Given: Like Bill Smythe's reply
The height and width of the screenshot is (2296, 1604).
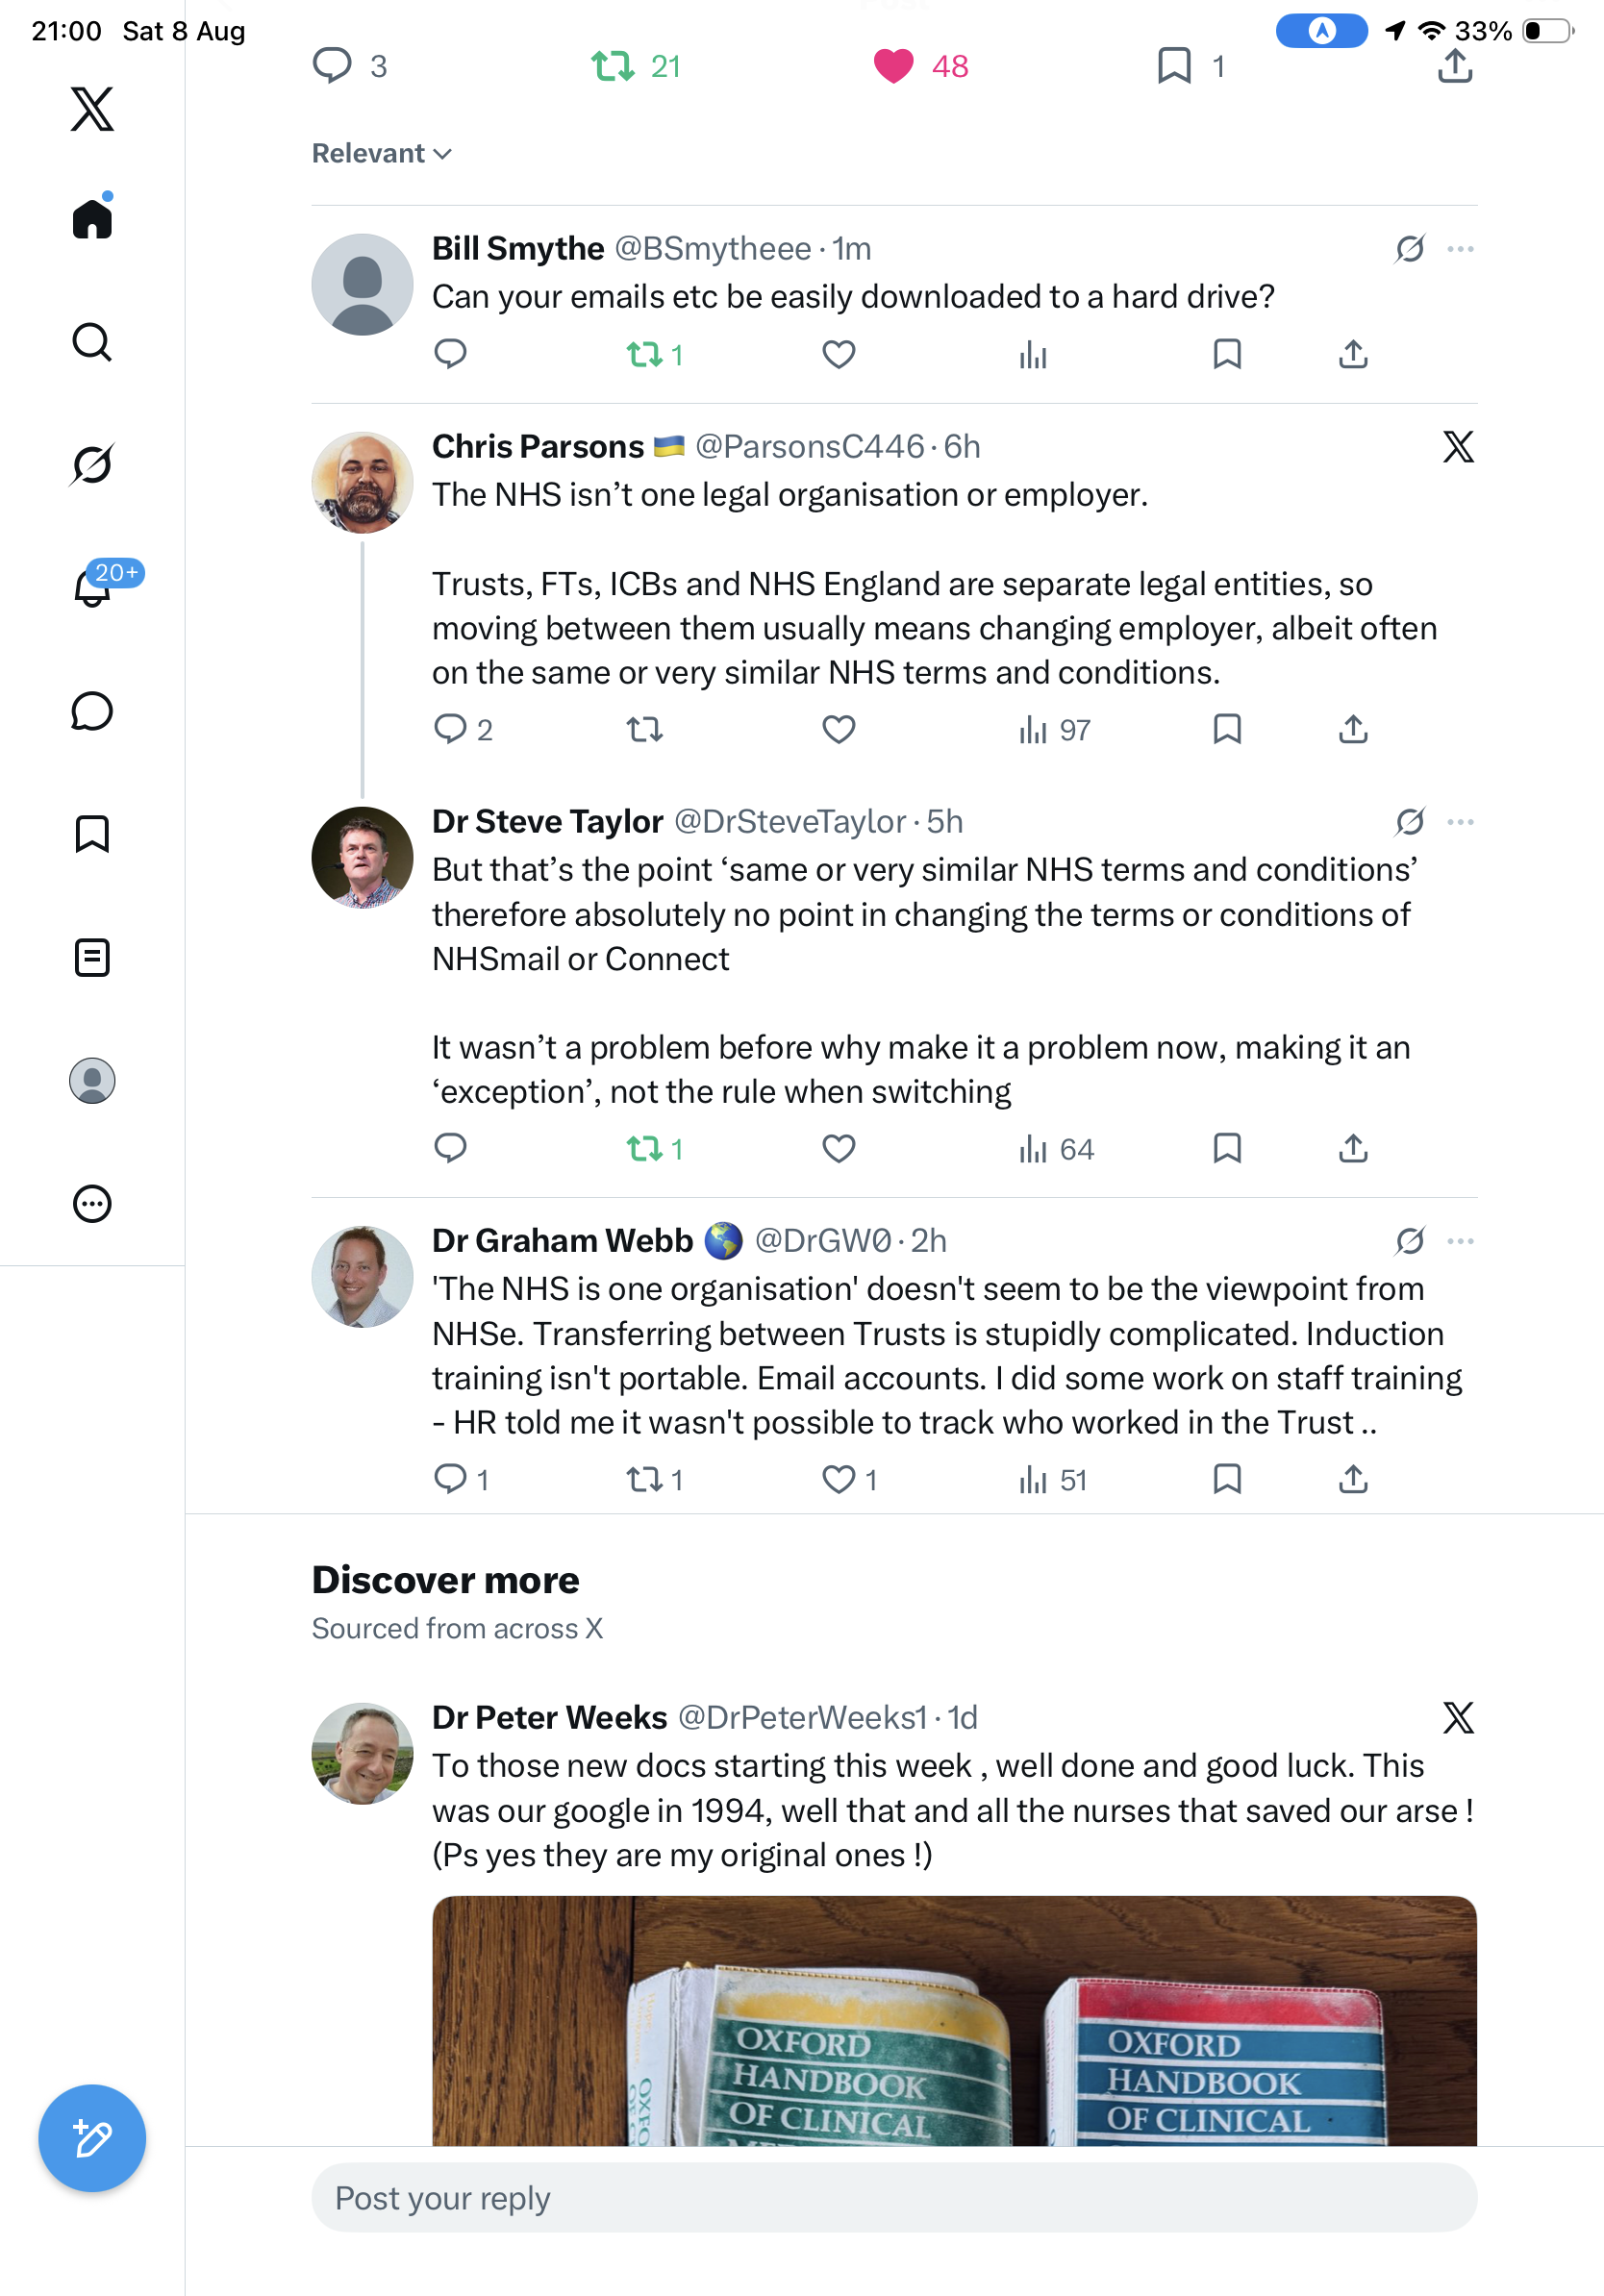Looking at the screenshot, I should click(838, 354).
